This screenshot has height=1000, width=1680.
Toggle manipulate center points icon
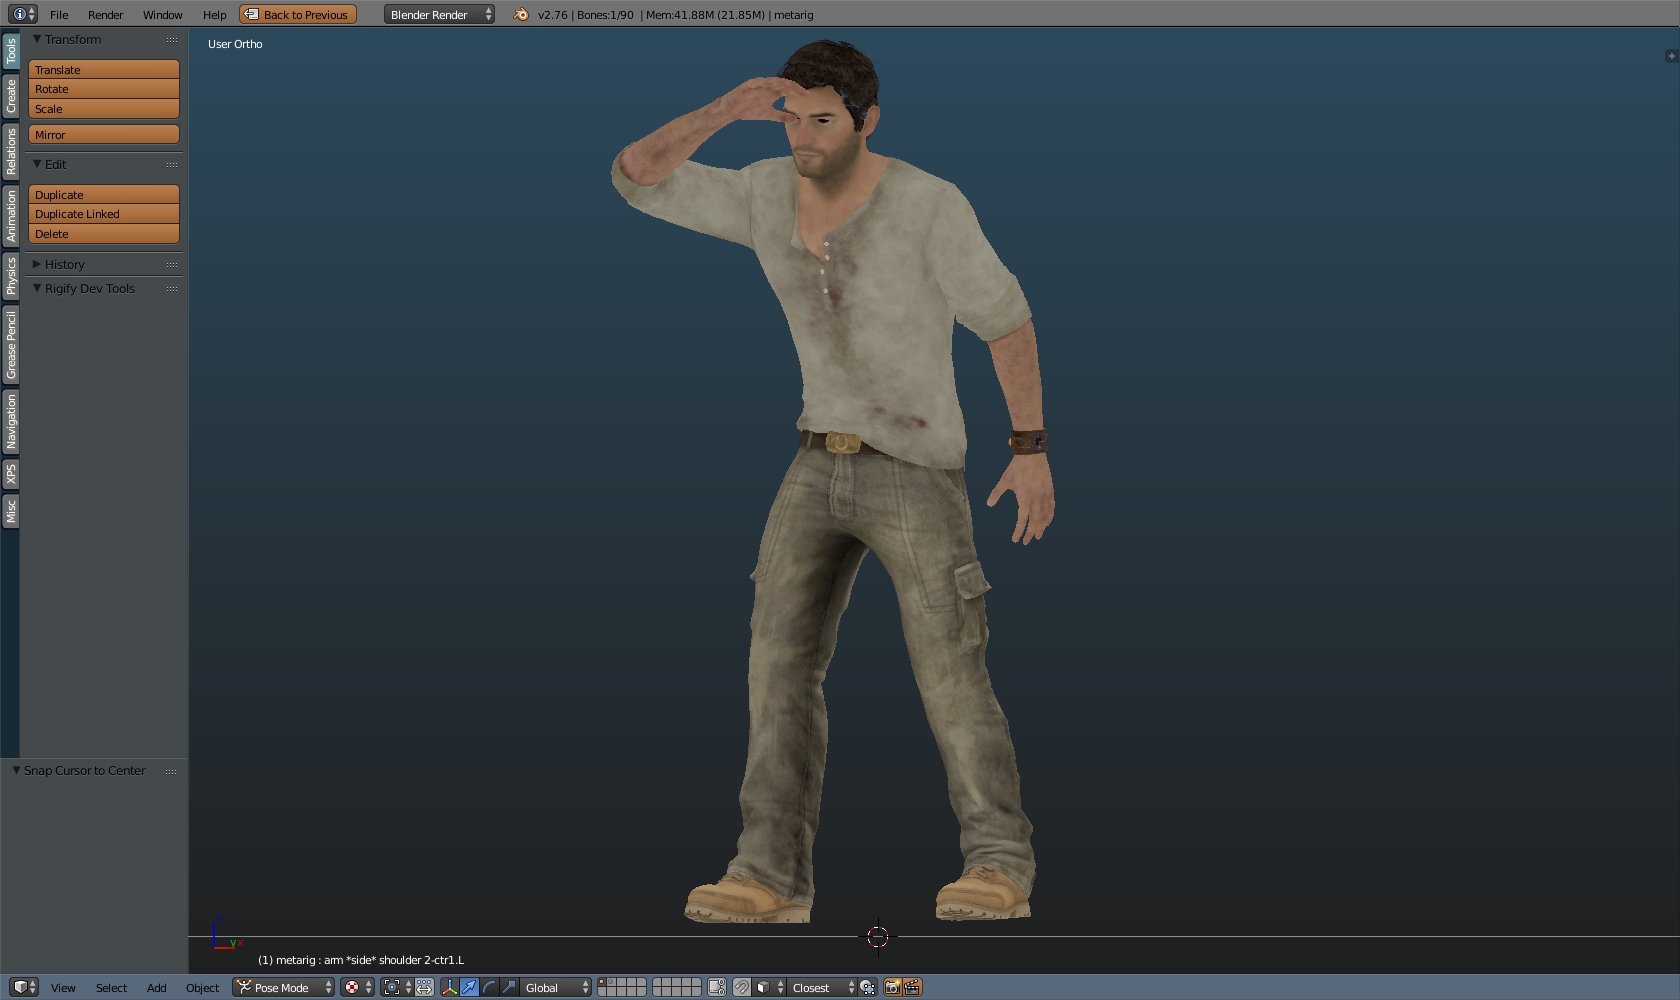point(424,987)
